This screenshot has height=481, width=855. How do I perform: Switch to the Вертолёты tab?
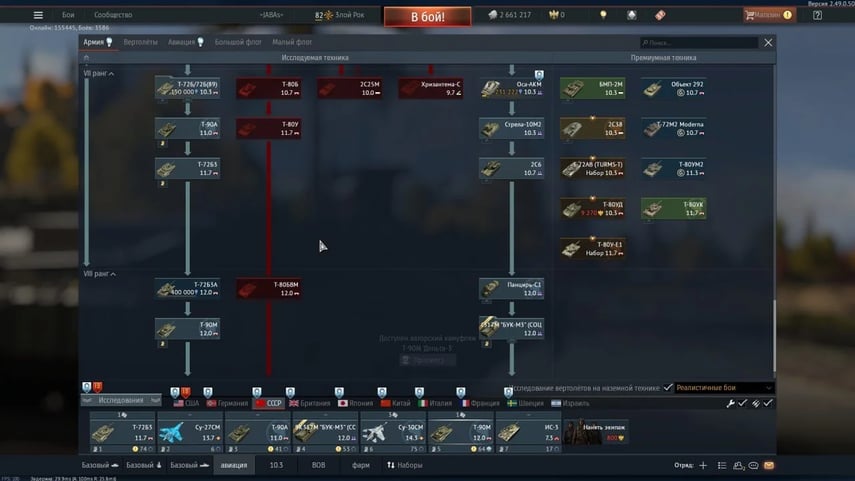pos(141,43)
